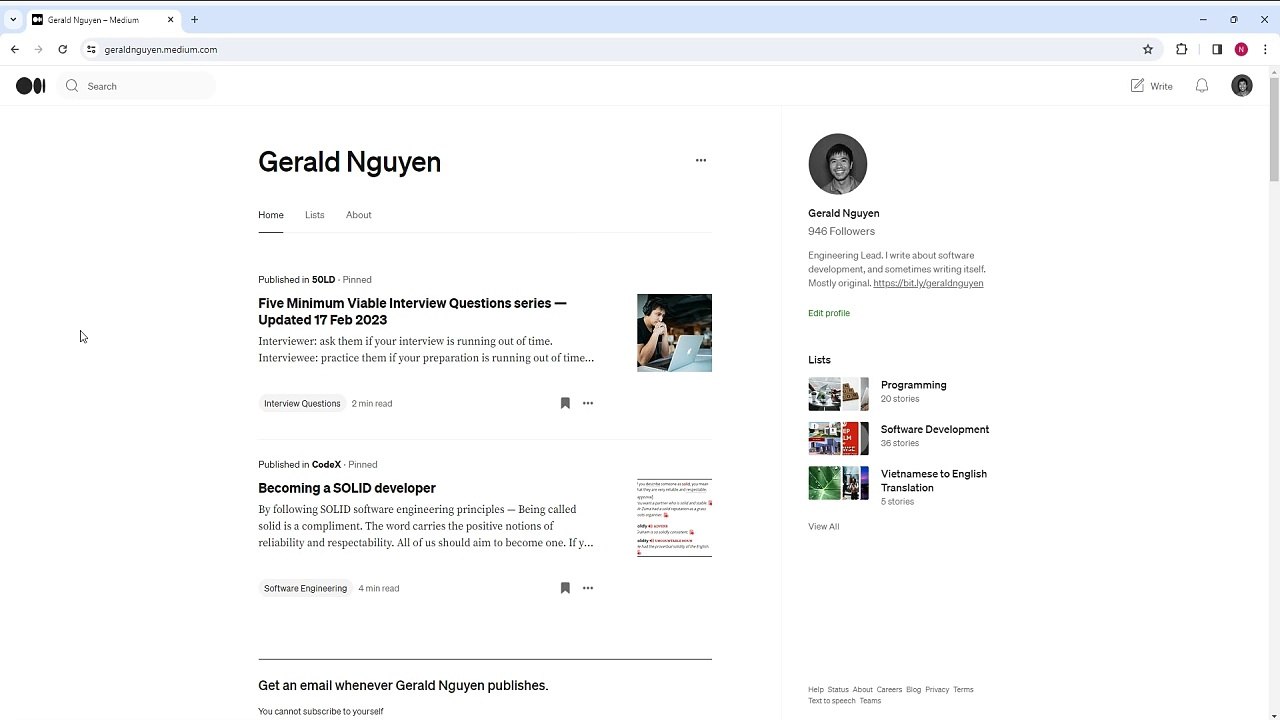The width and height of the screenshot is (1280, 720).
Task: Open the Terms footer link
Action: pos(963,690)
